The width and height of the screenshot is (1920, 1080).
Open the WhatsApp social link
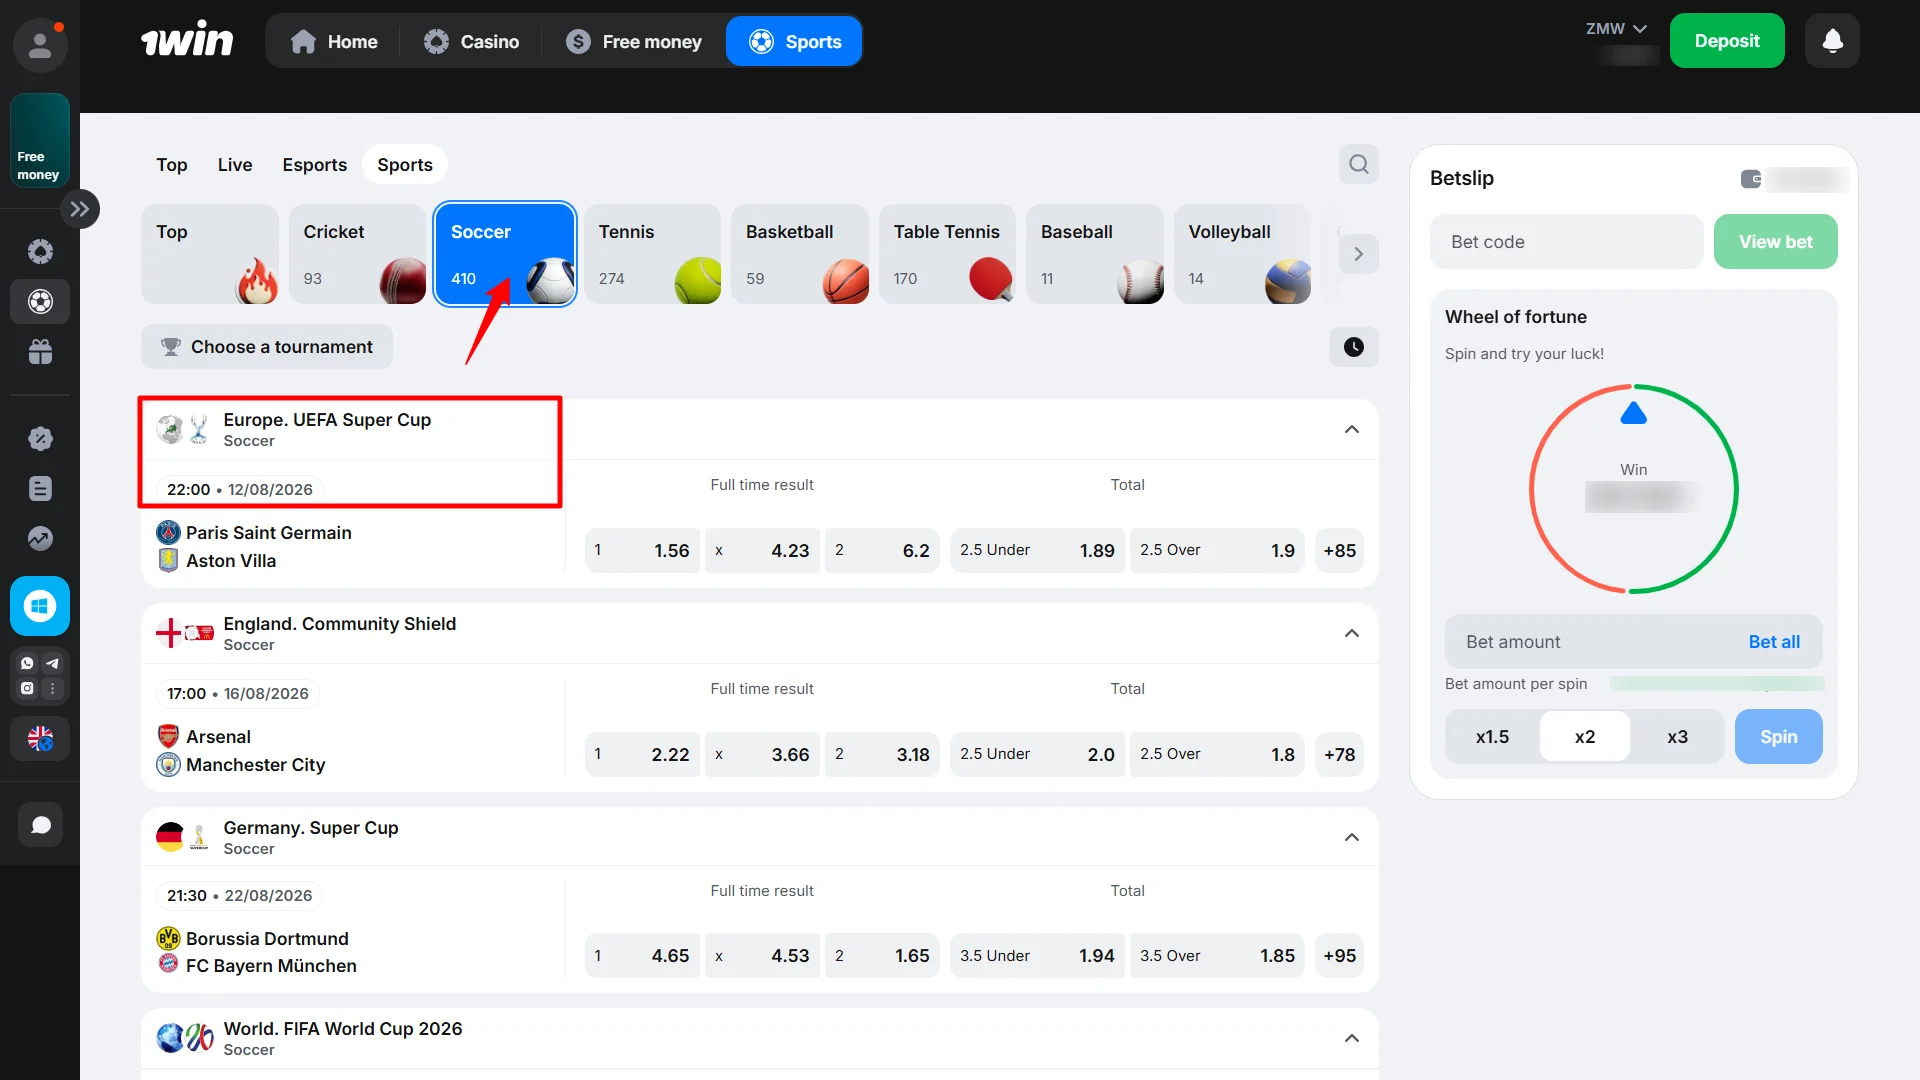pos(27,663)
